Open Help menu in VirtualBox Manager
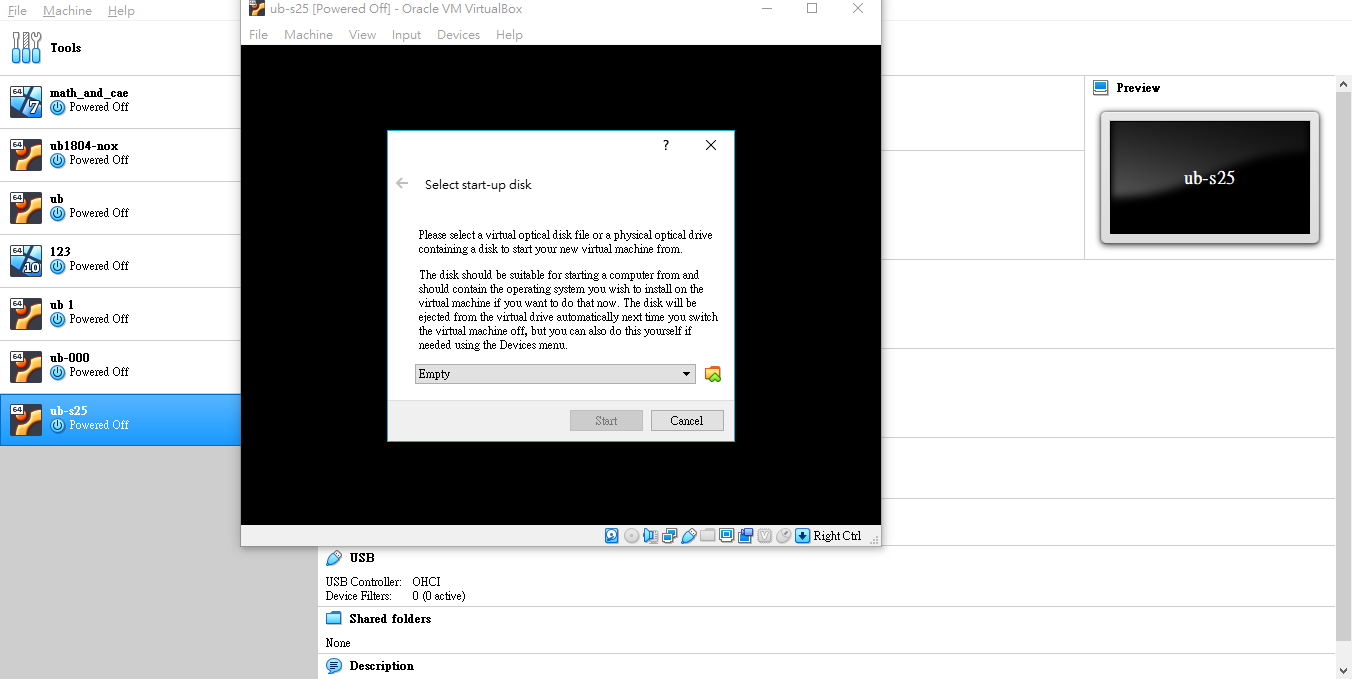This screenshot has width=1352, height=679. (121, 11)
